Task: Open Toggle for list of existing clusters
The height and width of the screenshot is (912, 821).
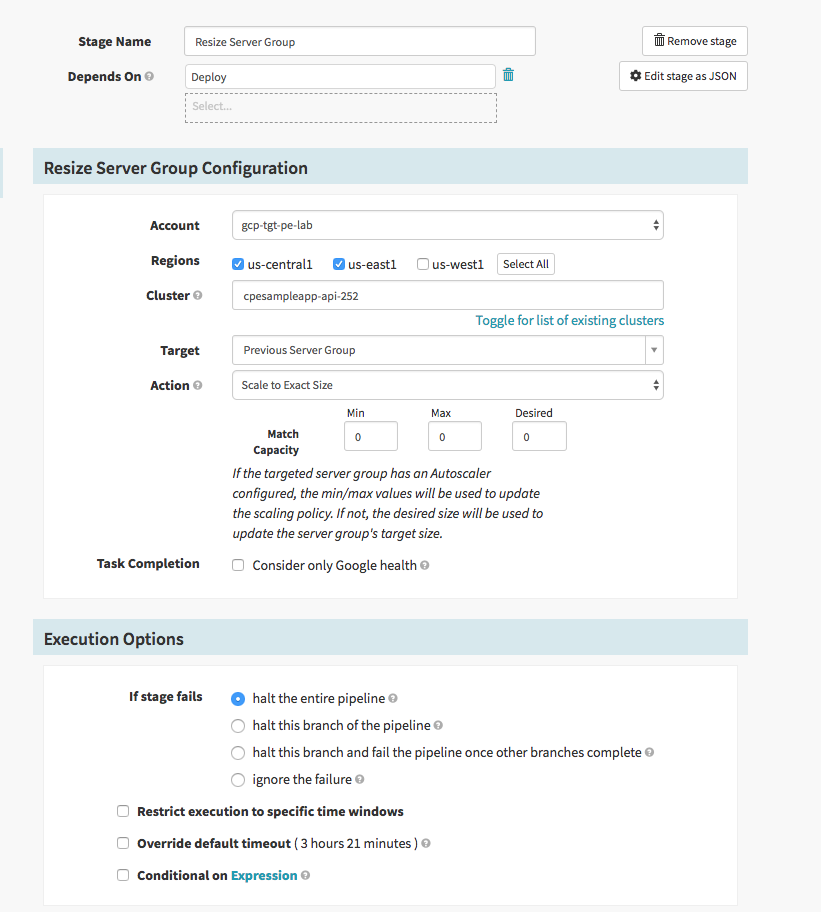Action: point(569,320)
